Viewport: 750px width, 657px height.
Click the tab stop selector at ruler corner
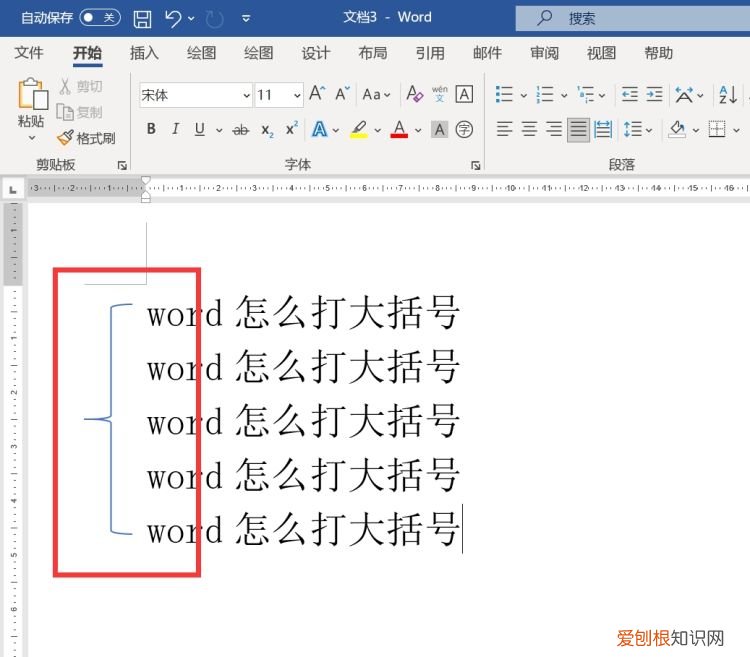[13, 190]
